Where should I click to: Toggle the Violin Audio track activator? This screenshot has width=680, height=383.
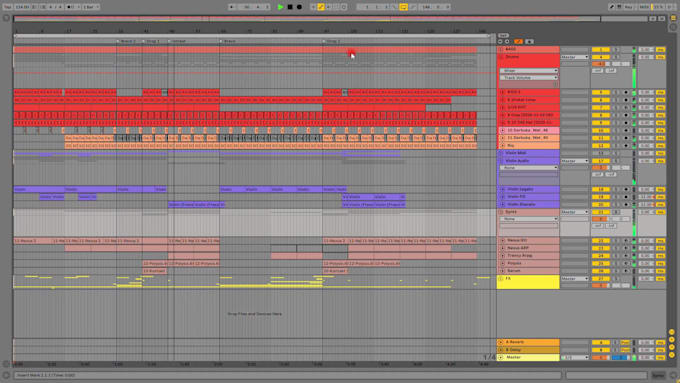click(601, 161)
